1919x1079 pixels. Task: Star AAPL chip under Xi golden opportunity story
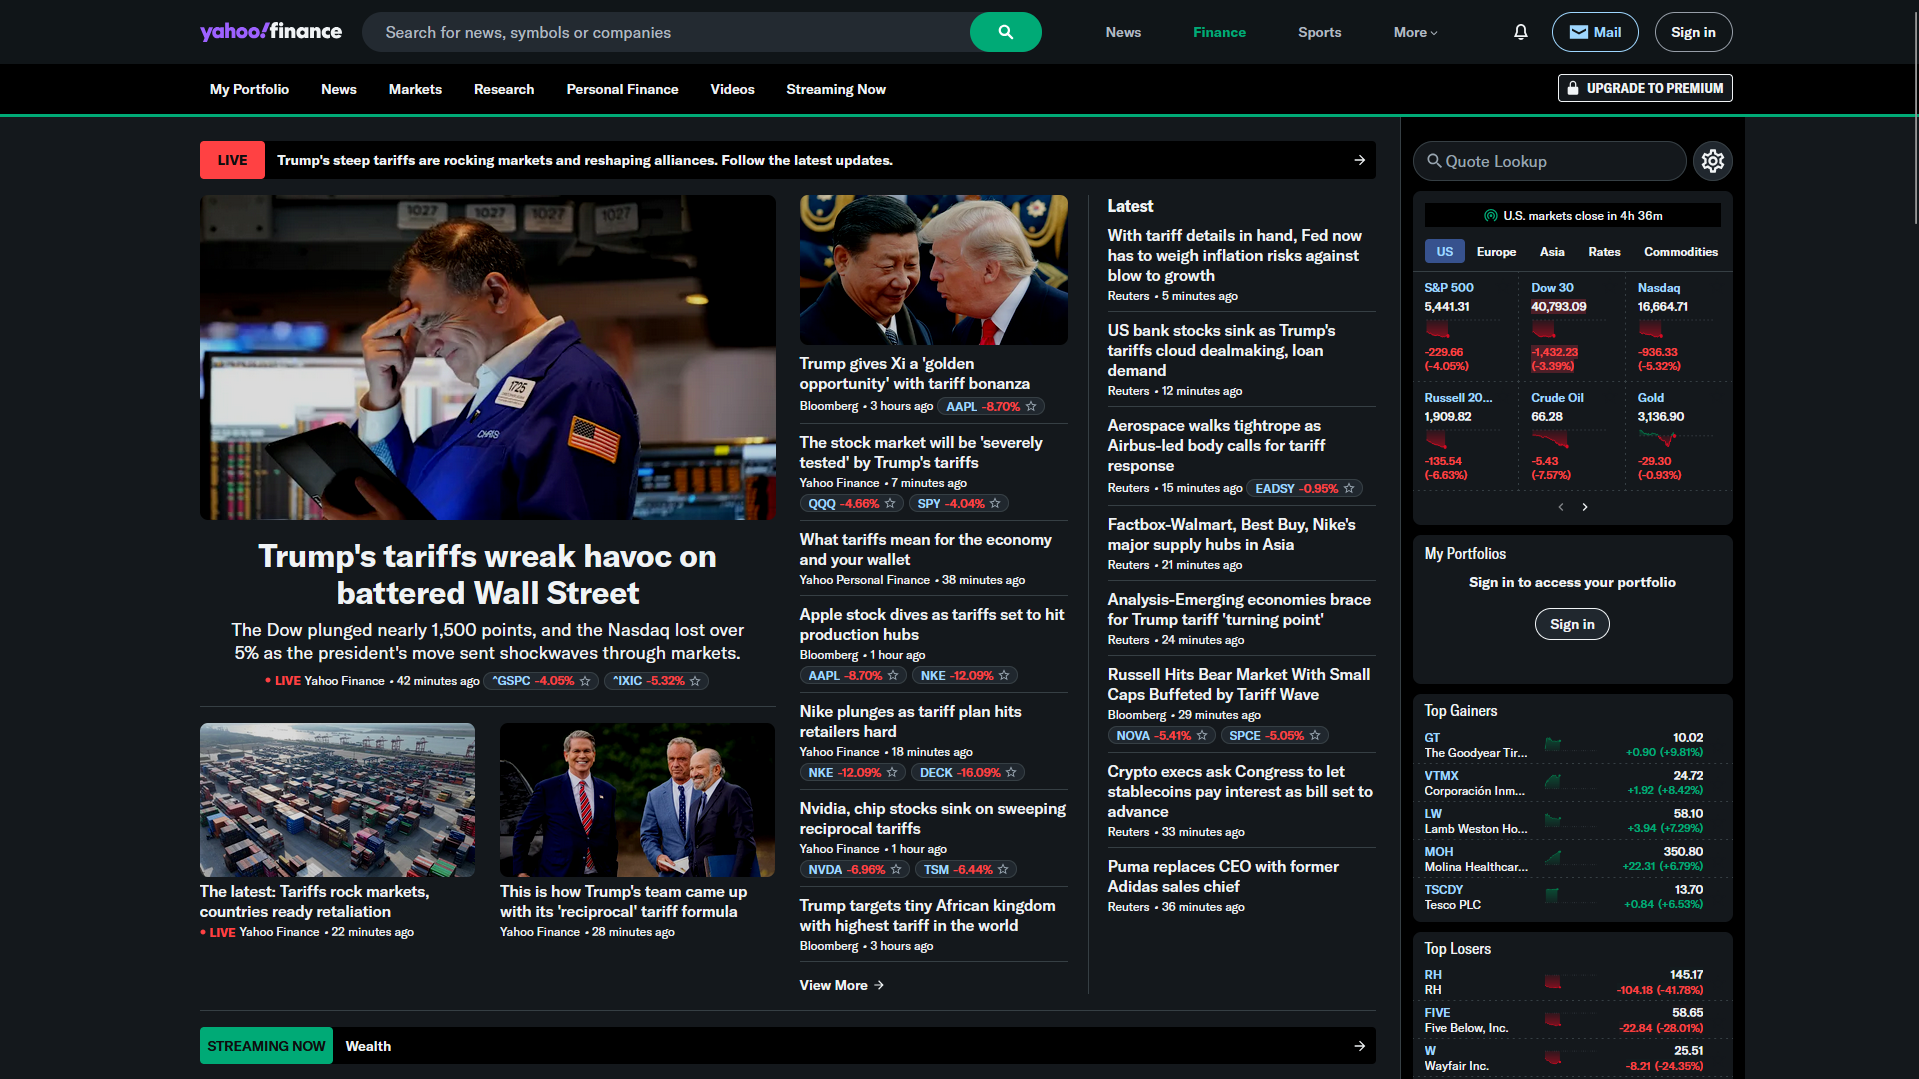coord(1031,407)
